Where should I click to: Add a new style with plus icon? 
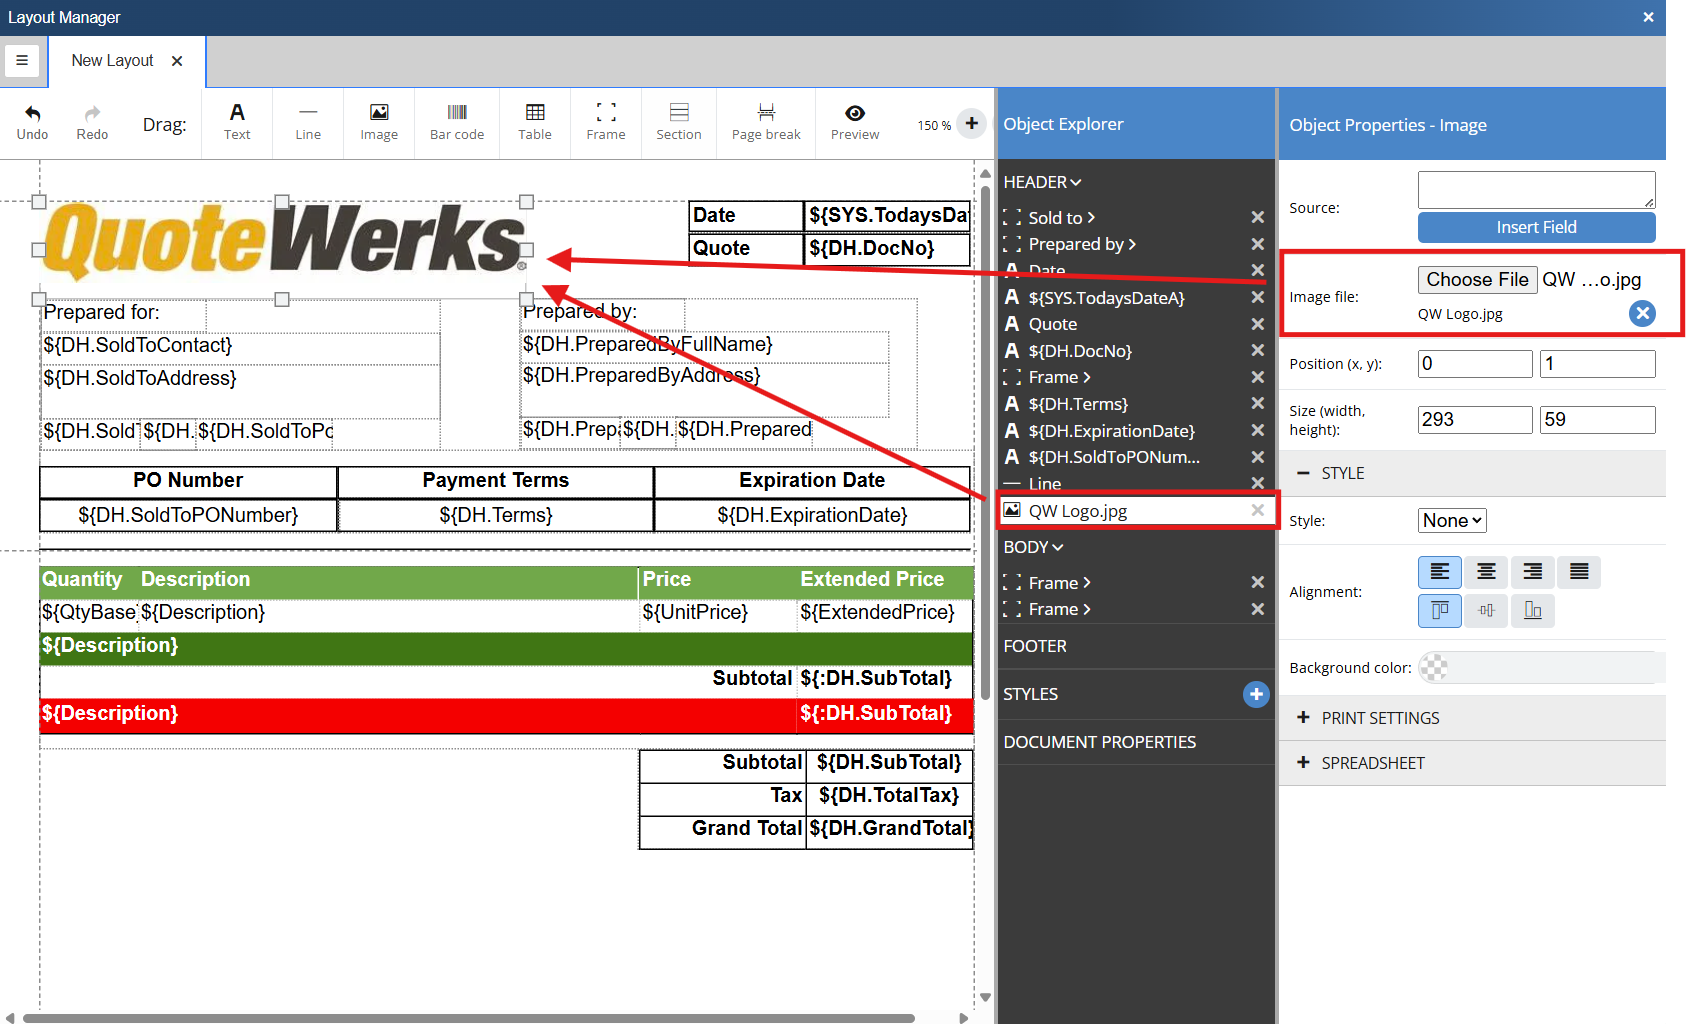click(1256, 694)
